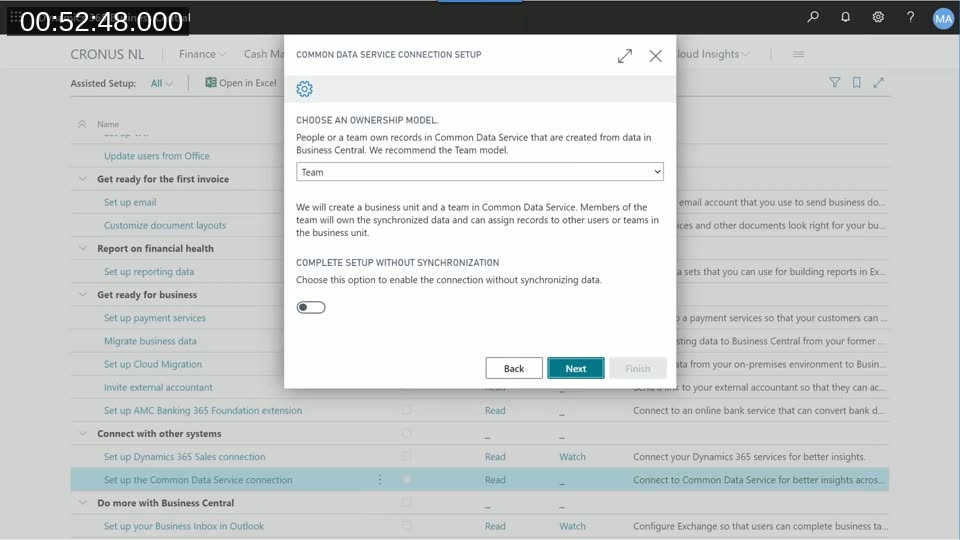Viewport: 960px width, 540px height.
Task: Open Set up Dynamics 365 Sales connection
Action: click(x=184, y=457)
